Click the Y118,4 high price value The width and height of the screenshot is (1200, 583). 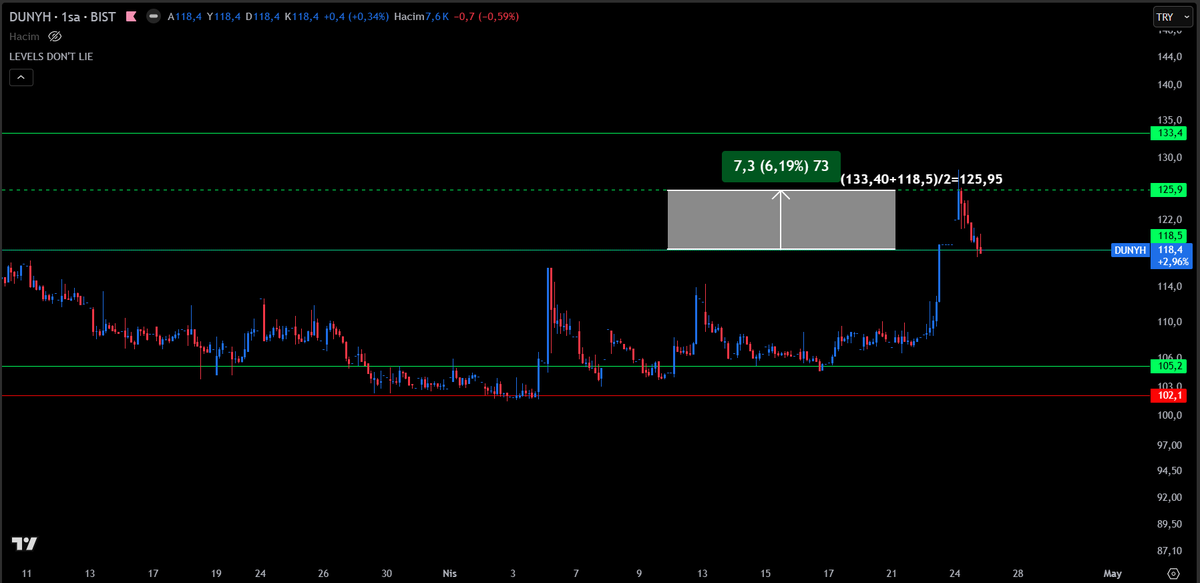[x=223, y=16]
